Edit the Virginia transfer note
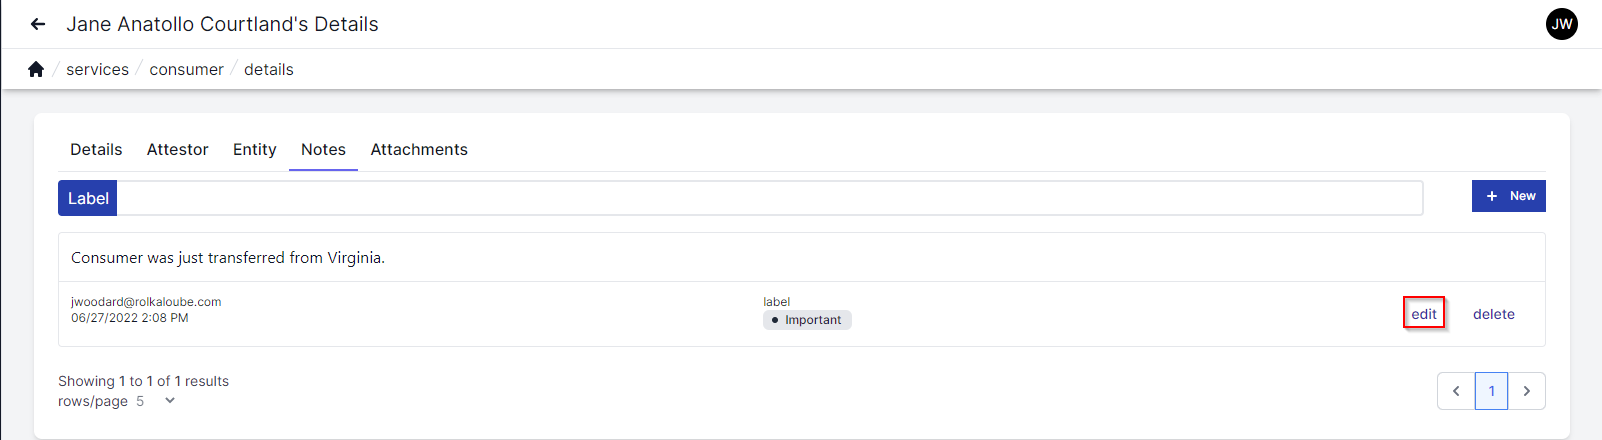 click(1424, 314)
